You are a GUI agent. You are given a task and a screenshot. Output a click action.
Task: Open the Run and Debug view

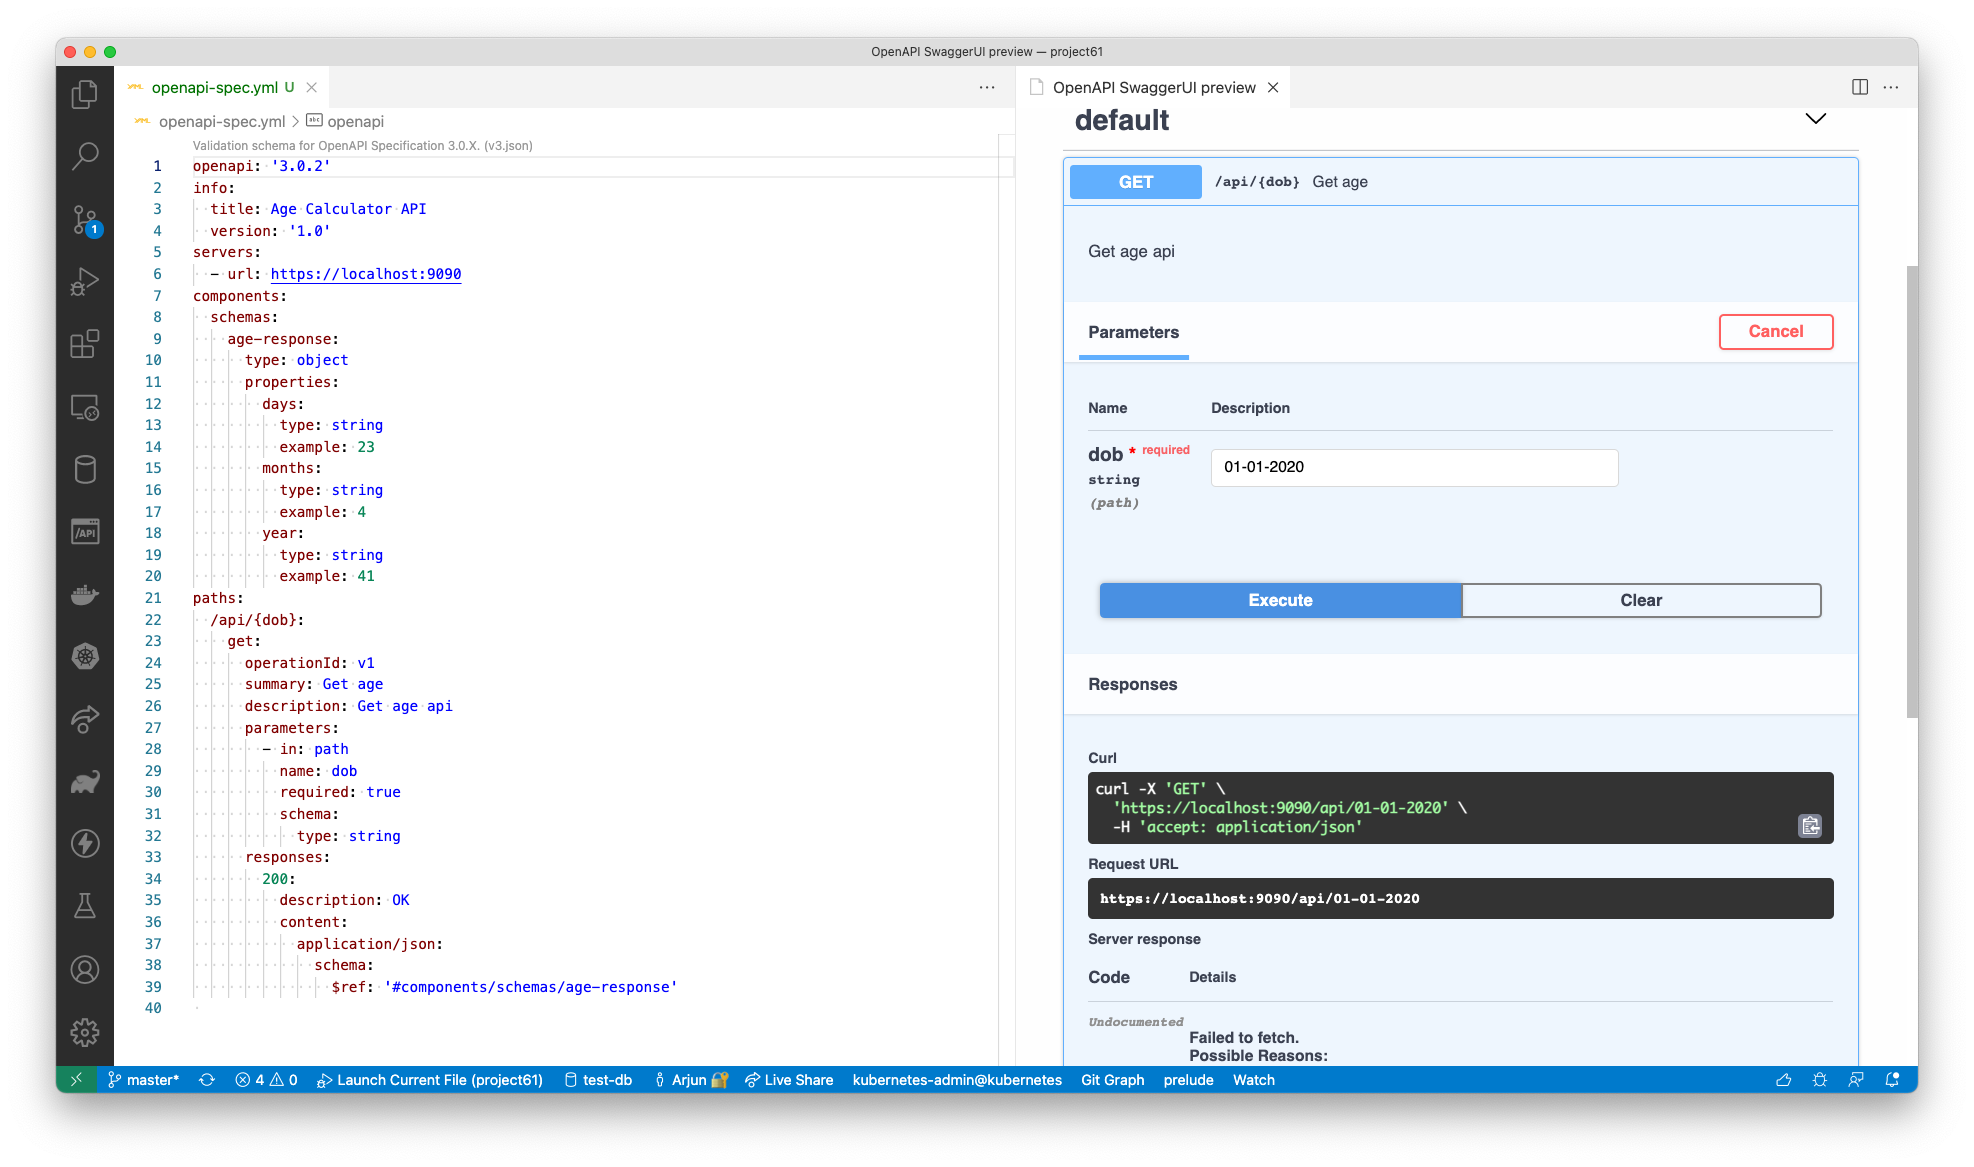click(85, 282)
